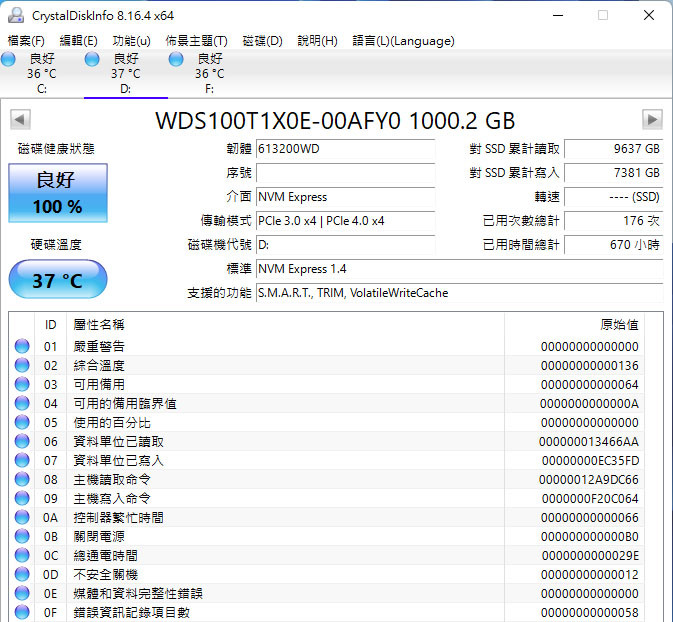Click the firmware field 613200WD
Image resolution: width=673 pixels, height=622 pixels.
tap(346, 149)
